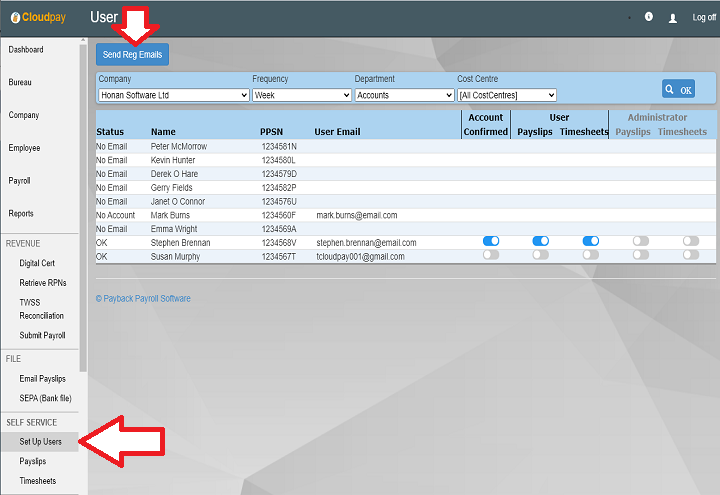720x495 pixels.
Task: Click the Cloudpay logo
Action: point(38,17)
